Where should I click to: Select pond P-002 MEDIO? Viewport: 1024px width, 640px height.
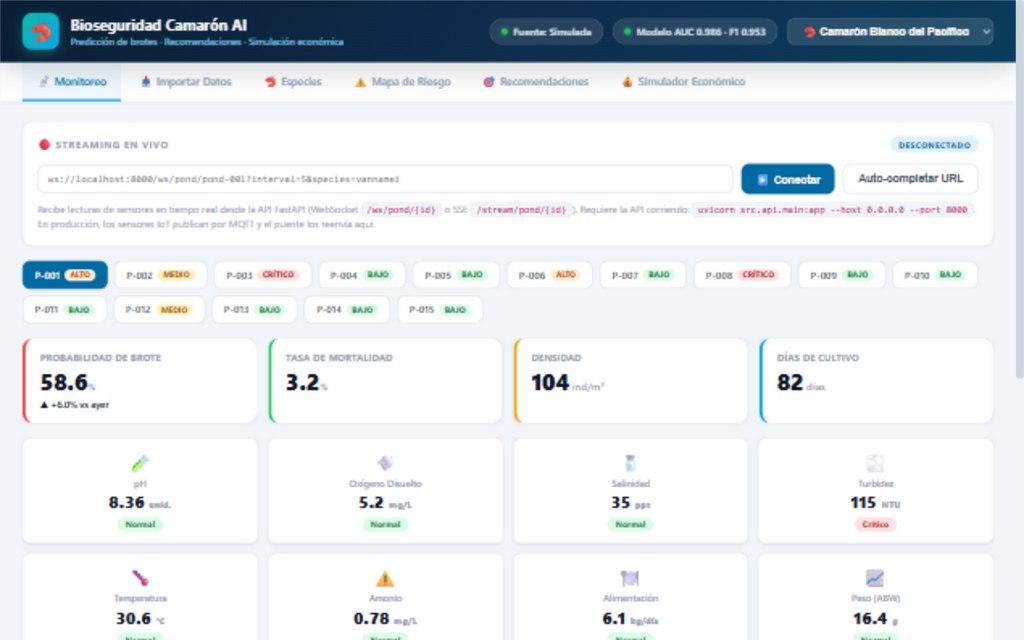pos(161,275)
